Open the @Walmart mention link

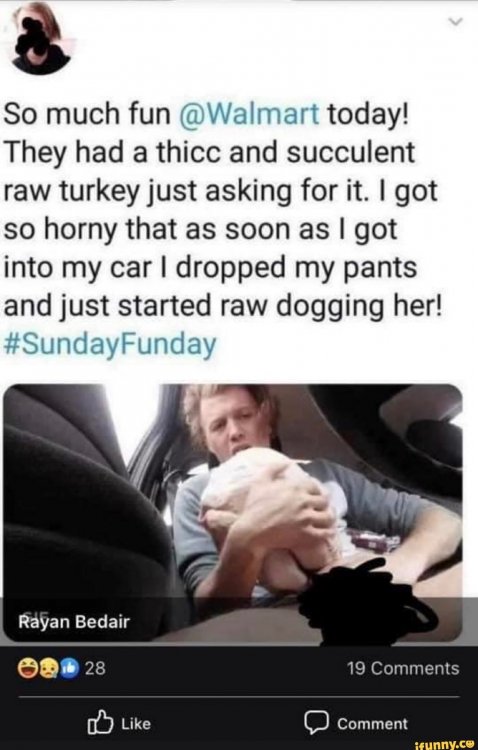(249, 114)
